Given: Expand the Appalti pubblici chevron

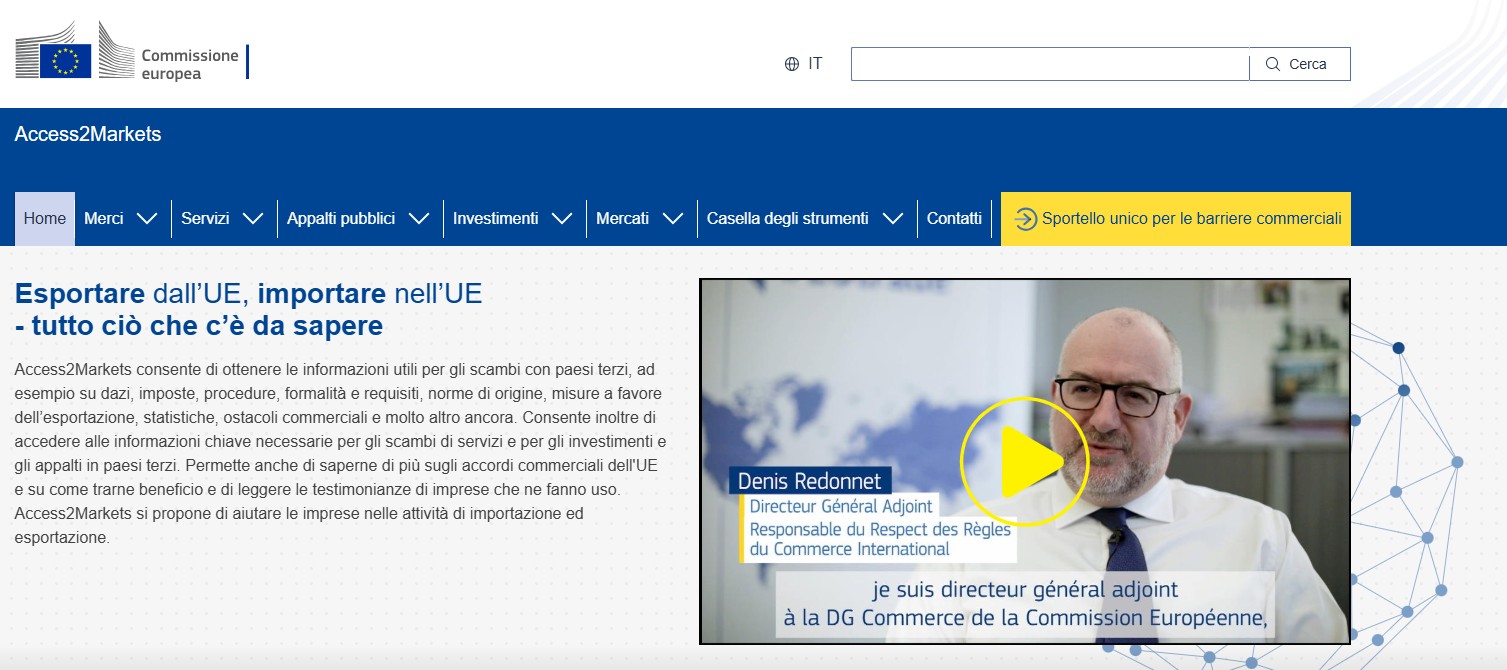Looking at the screenshot, I should [x=419, y=219].
